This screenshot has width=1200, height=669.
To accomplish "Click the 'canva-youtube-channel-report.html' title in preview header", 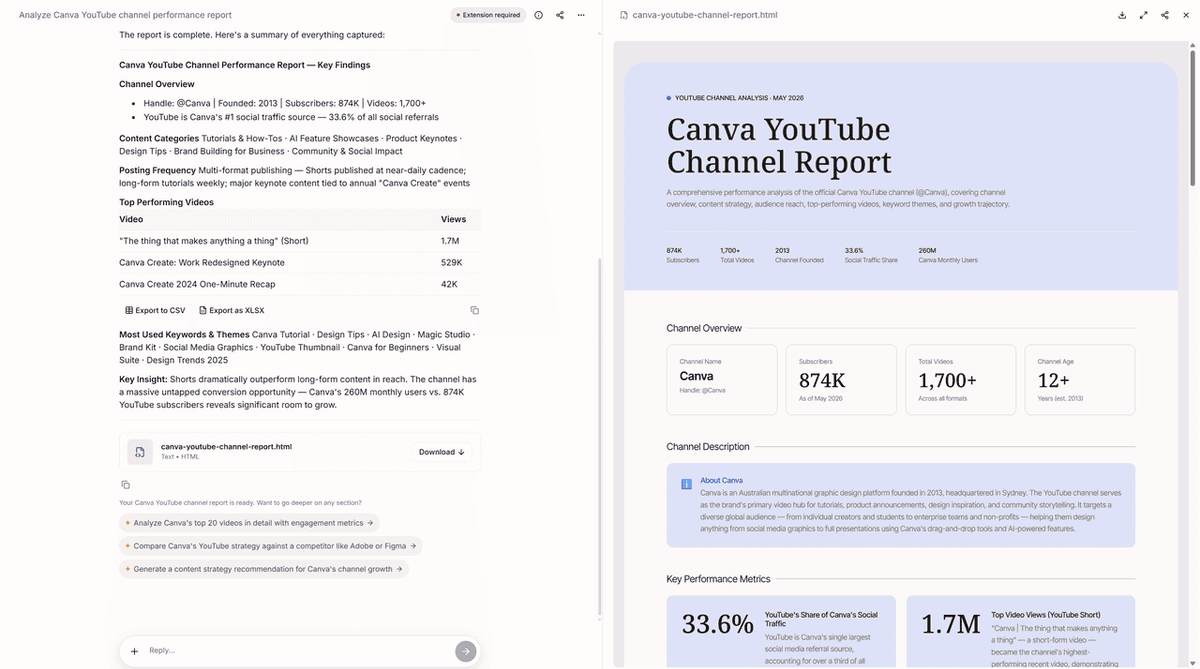I will [705, 15].
